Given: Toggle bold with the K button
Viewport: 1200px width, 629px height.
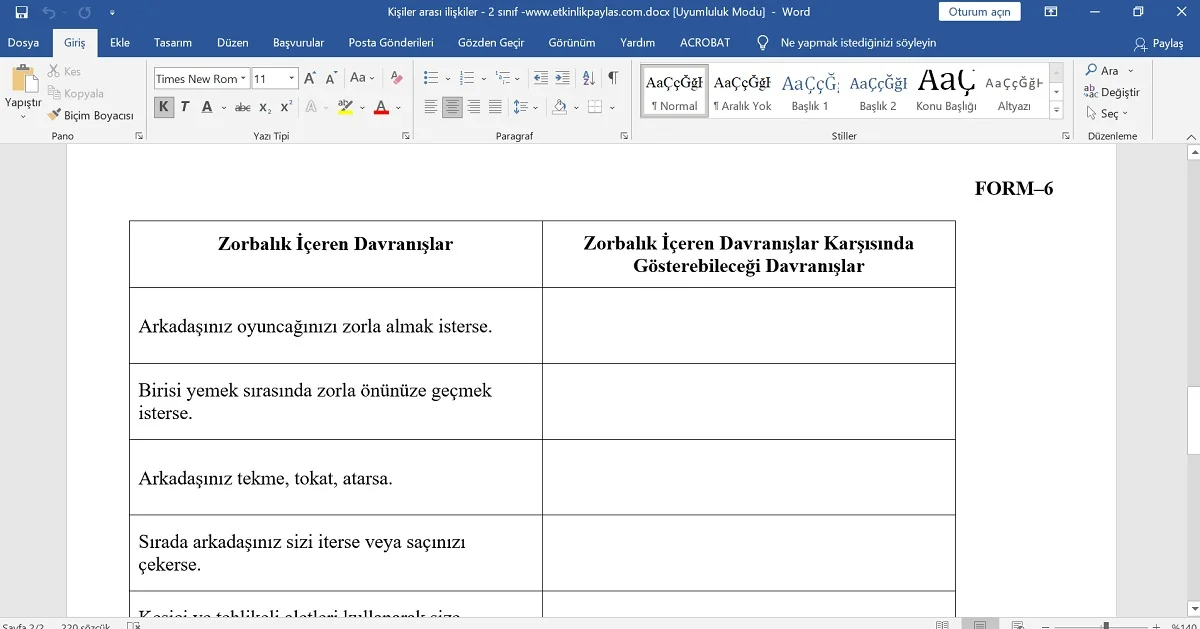Looking at the screenshot, I should coord(164,107).
